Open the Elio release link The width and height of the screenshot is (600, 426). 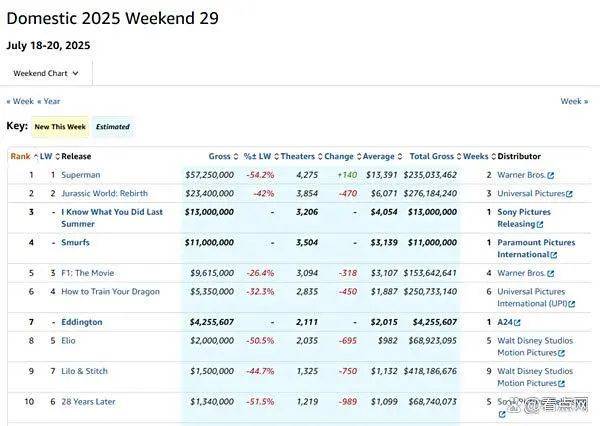click(68, 340)
